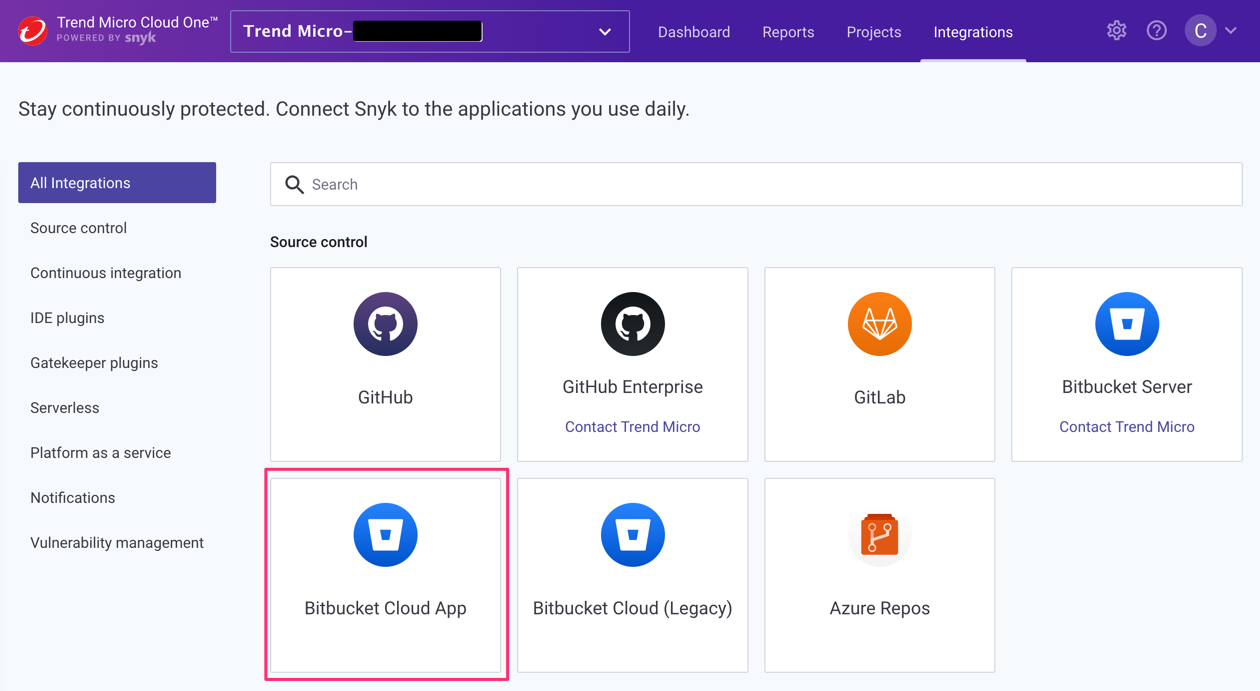The image size is (1260, 691).
Task: Switch to the Projects tab
Action: point(874,32)
